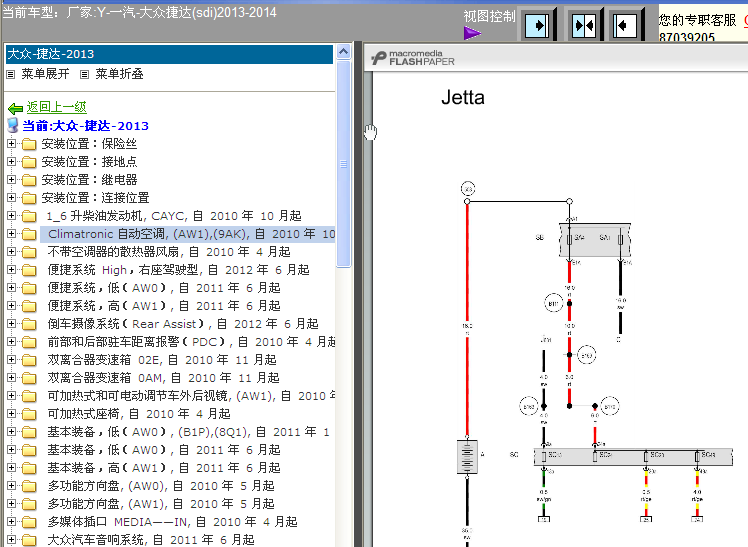Select 安装位置：继电器 item
Viewport: 748px width, 547px height.
(89, 180)
